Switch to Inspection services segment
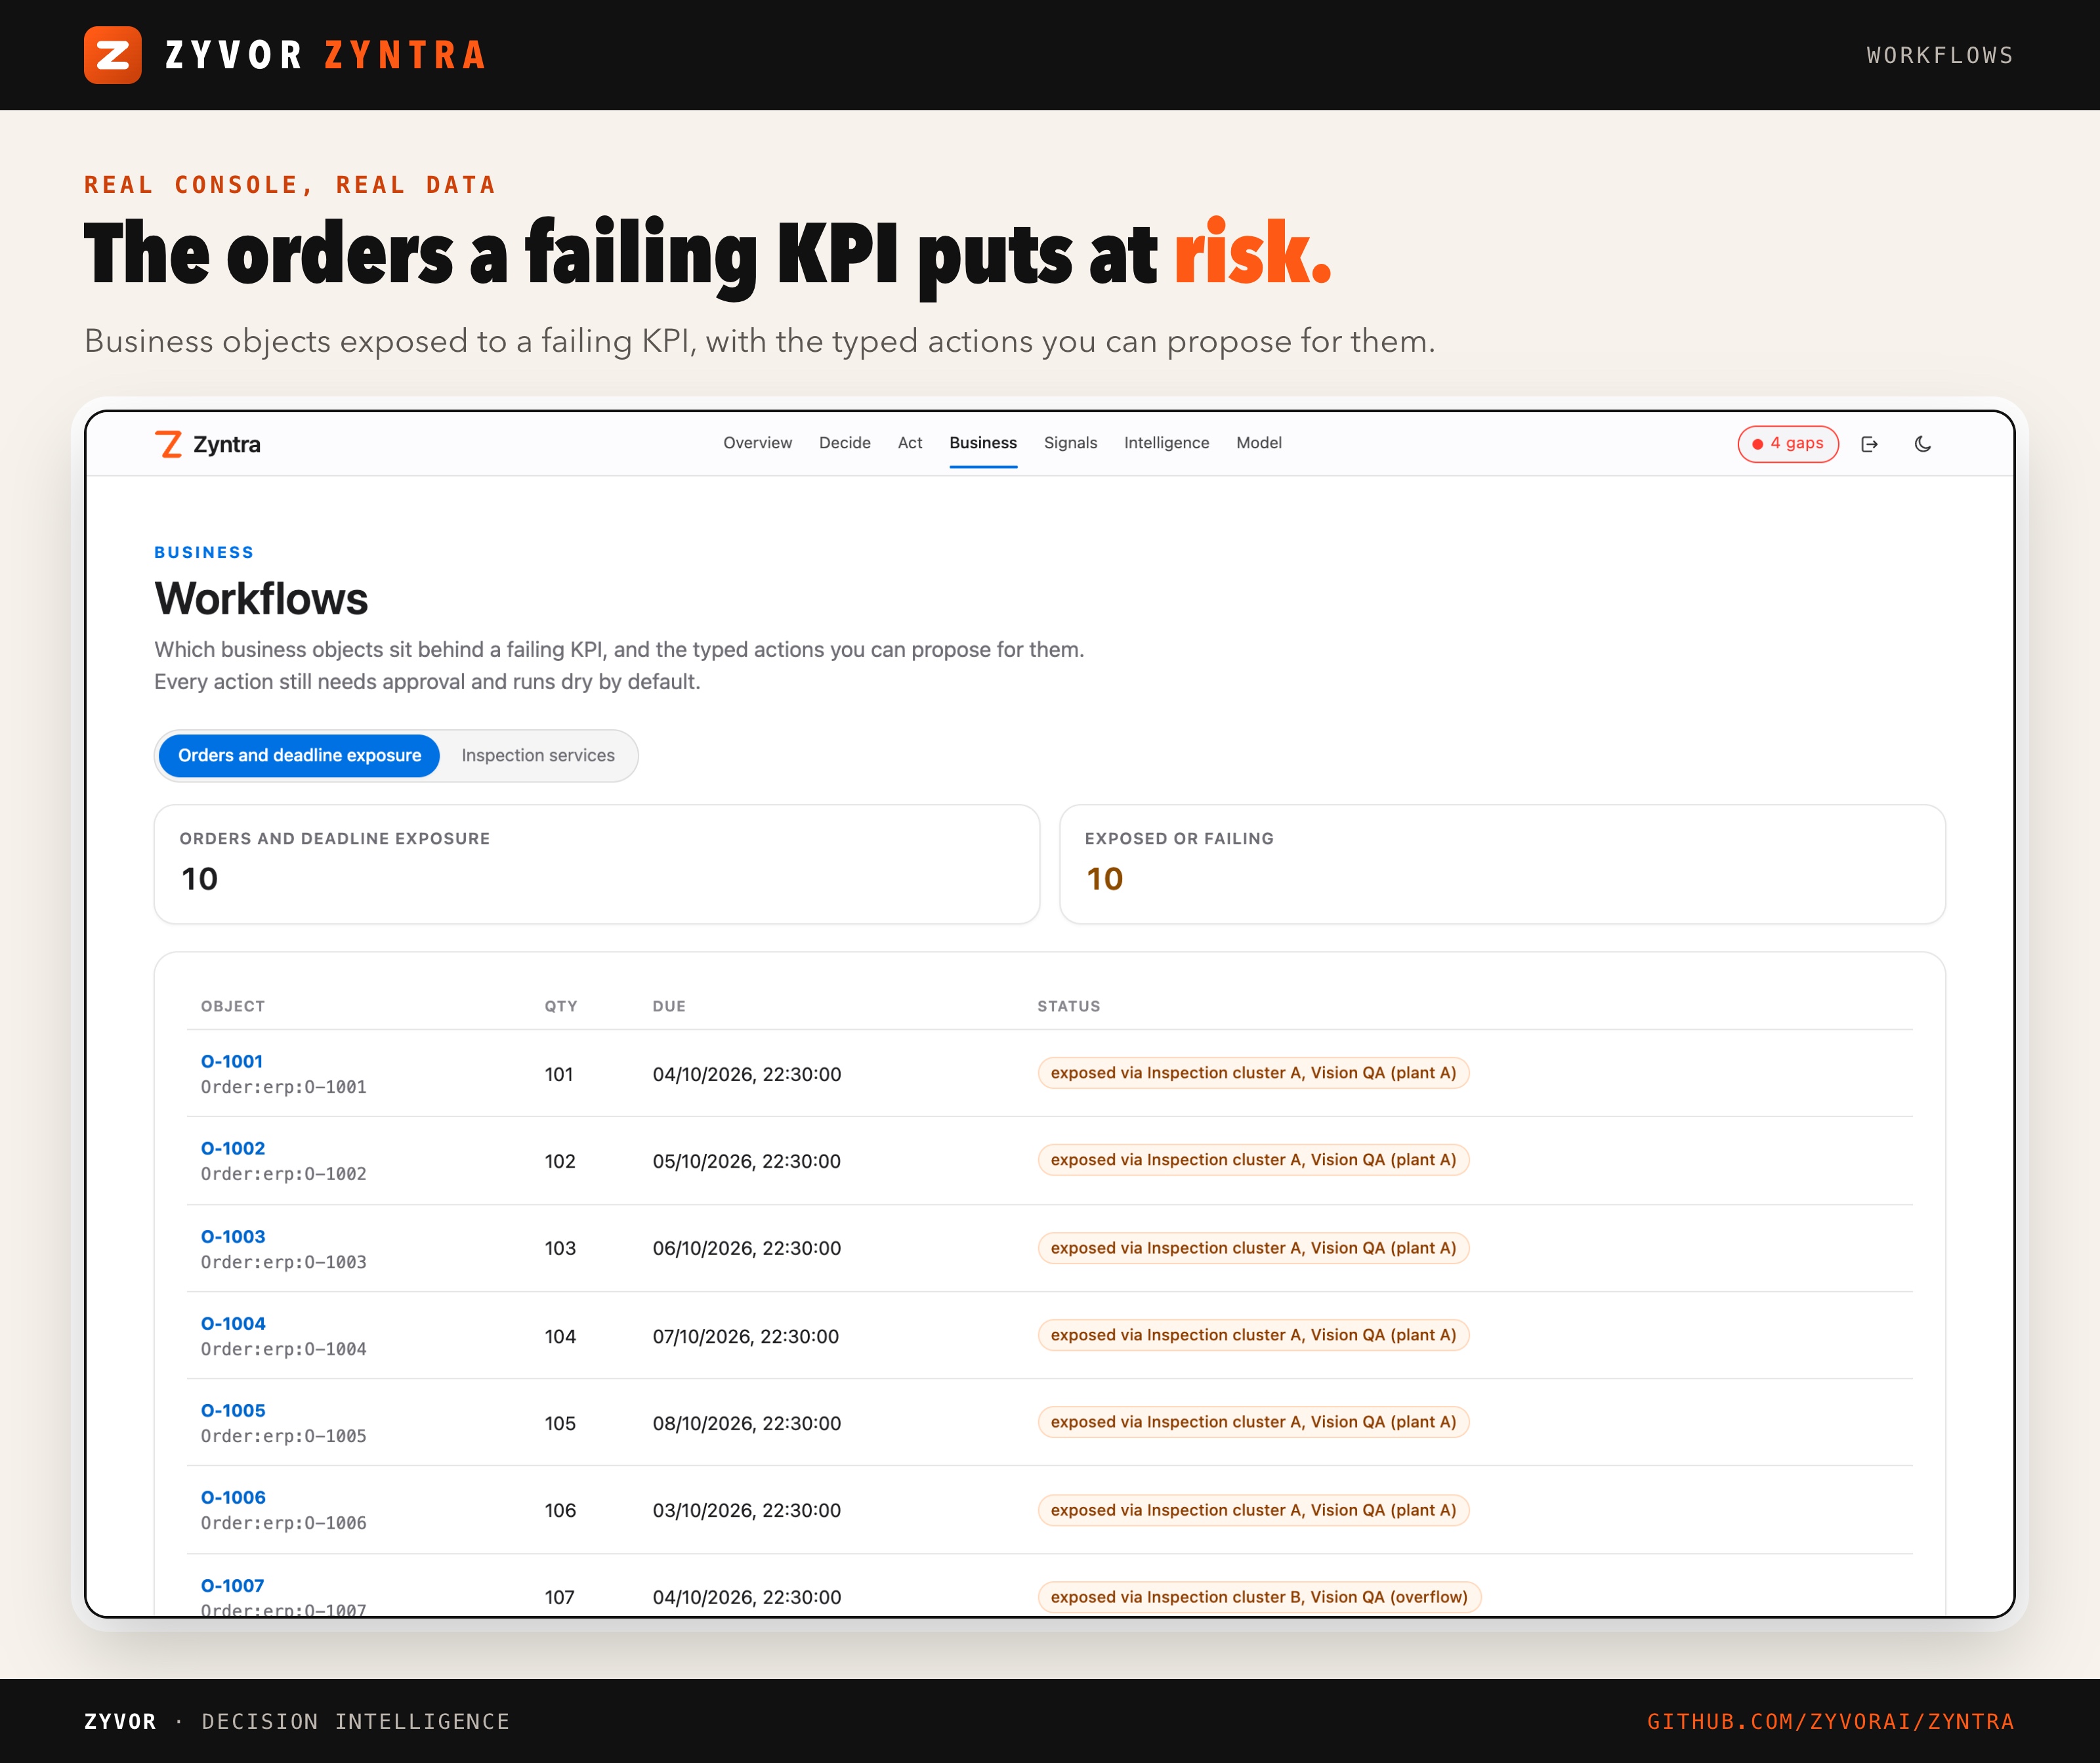The width and height of the screenshot is (2100, 1763). click(538, 755)
